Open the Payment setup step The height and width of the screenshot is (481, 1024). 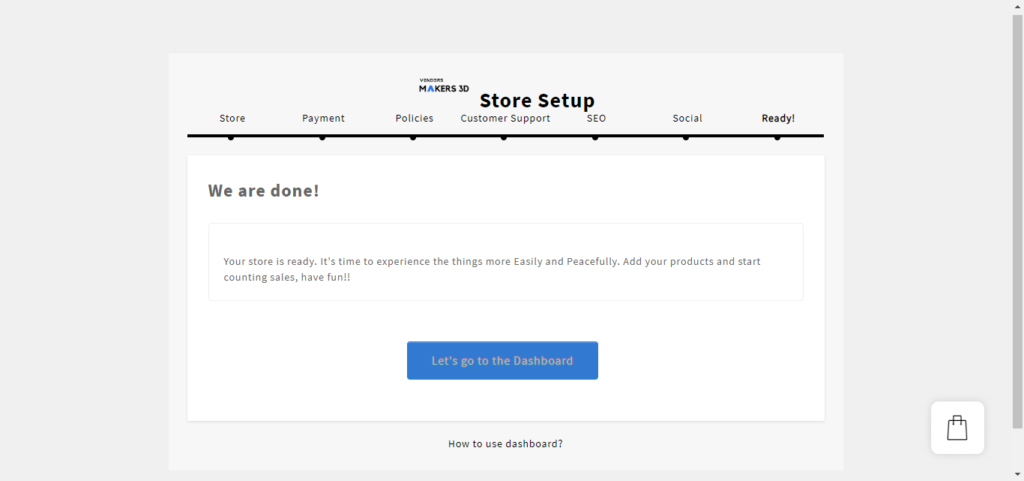pos(323,118)
